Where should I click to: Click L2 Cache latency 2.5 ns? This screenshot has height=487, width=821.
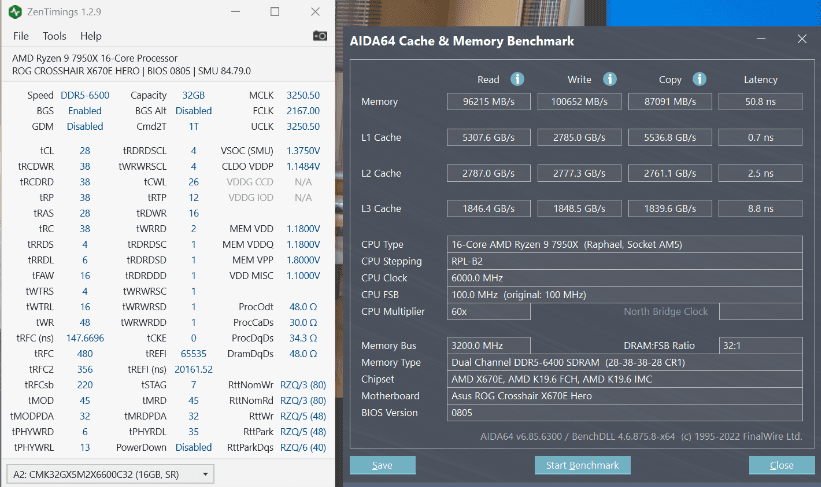coord(760,173)
